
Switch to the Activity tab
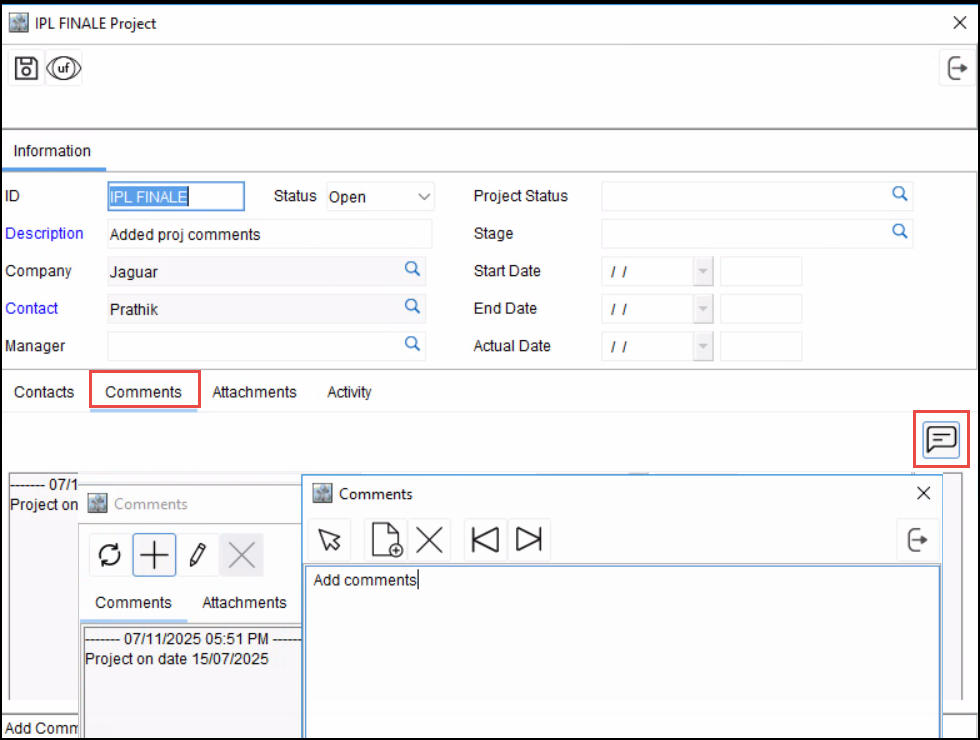tap(349, 392)
